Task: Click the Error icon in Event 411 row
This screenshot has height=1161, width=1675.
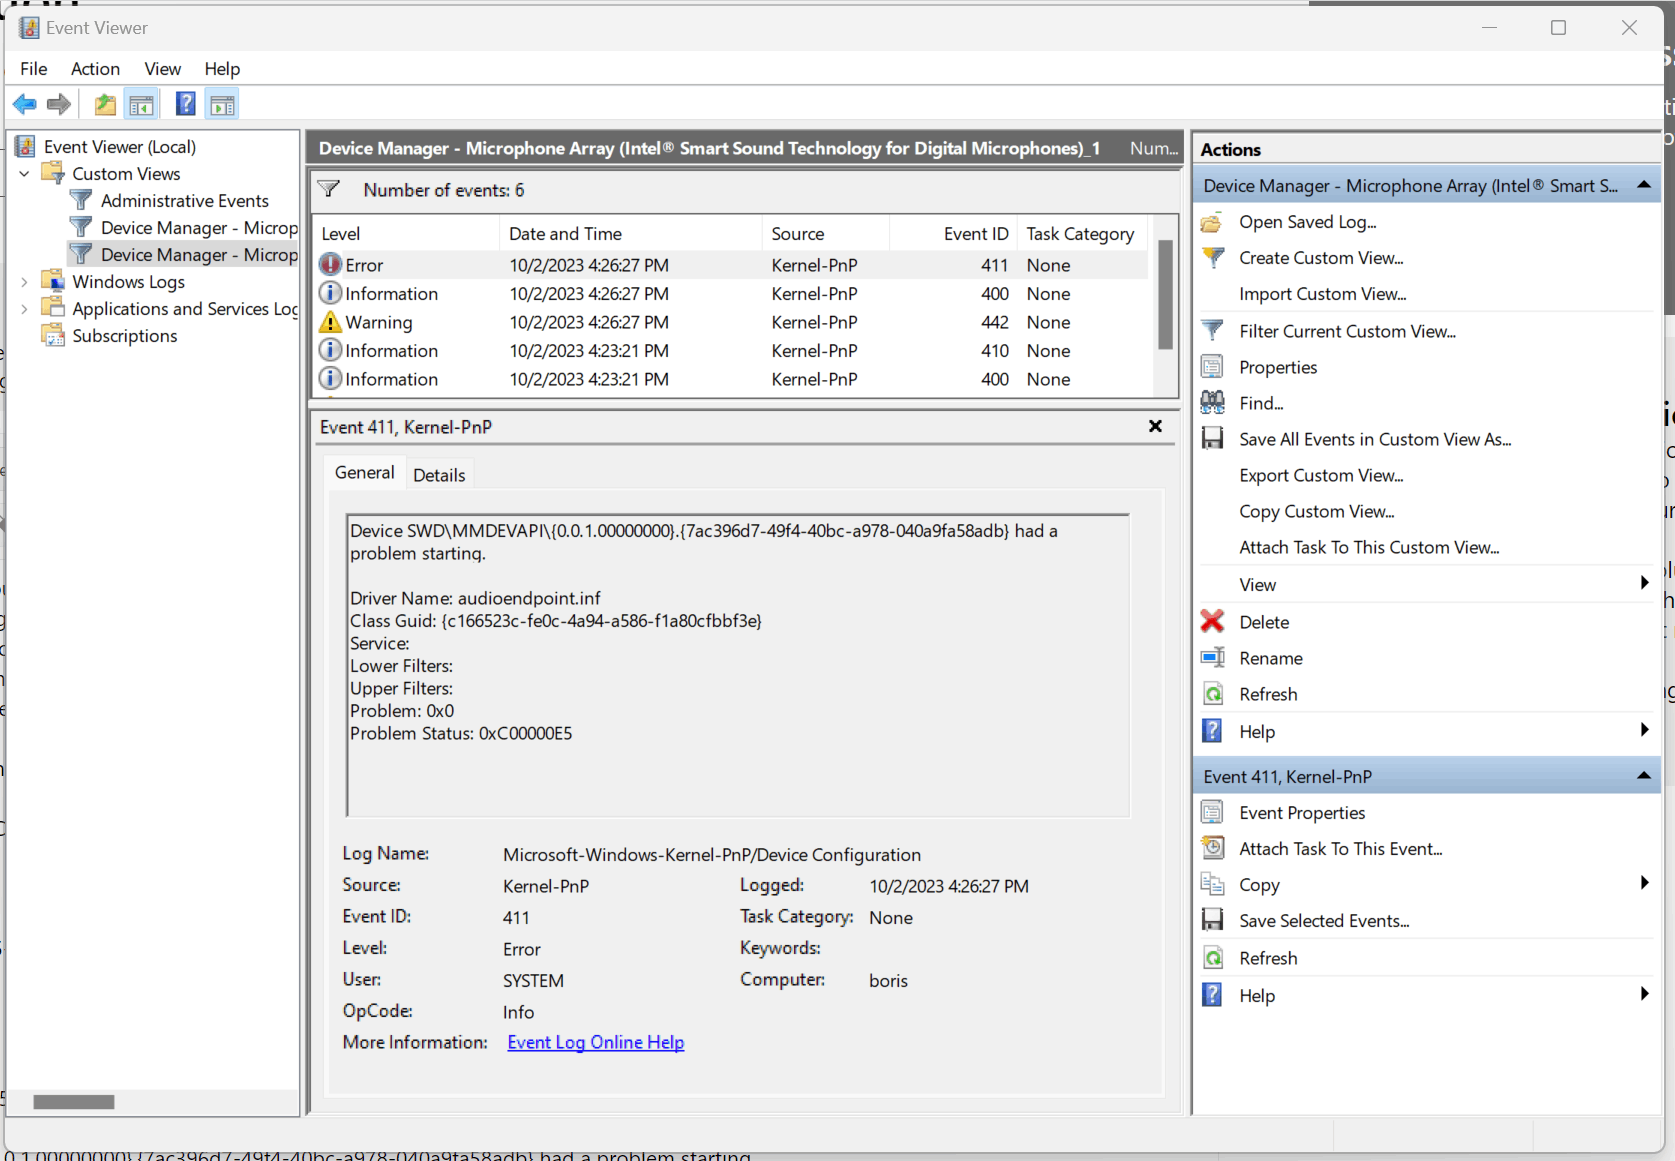Action: 330,265
